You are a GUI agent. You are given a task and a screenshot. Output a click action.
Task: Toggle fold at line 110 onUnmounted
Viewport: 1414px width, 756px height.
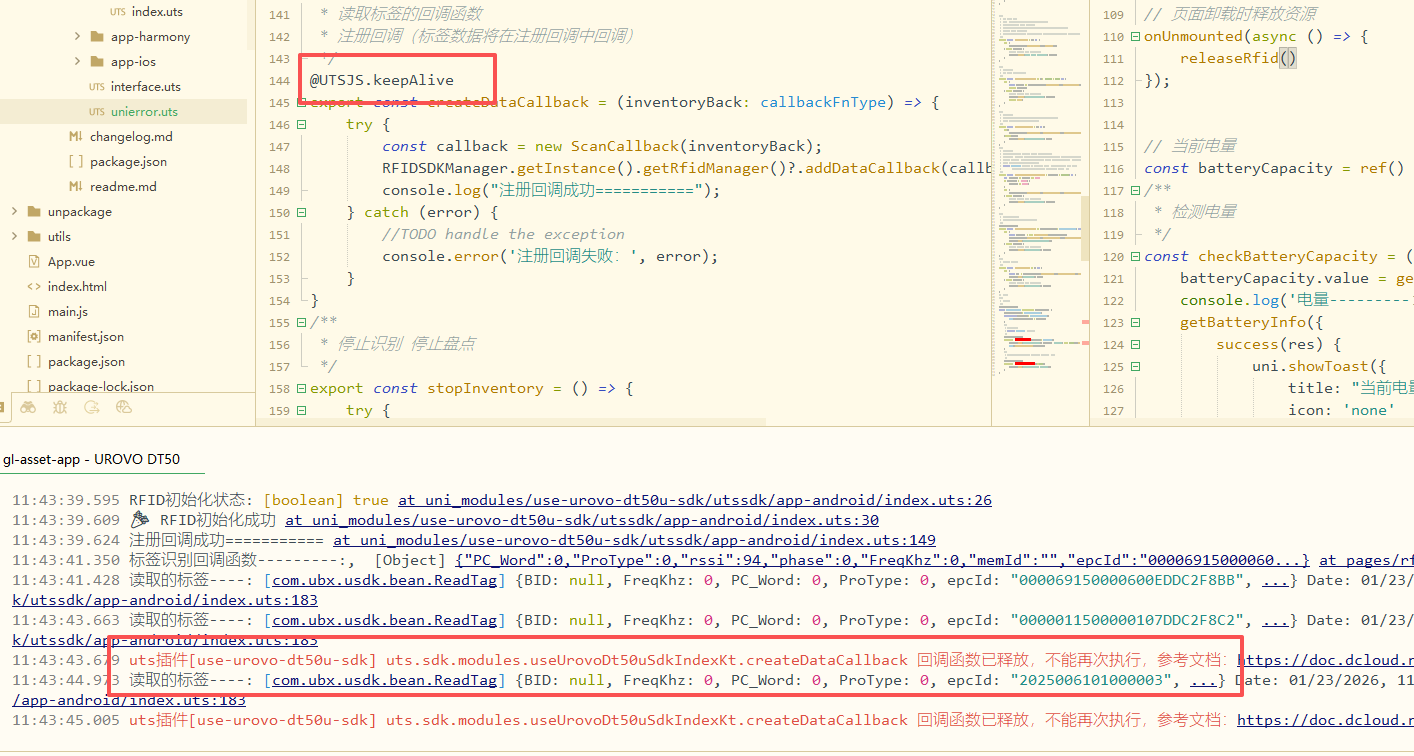click(x=1135, y=37)
